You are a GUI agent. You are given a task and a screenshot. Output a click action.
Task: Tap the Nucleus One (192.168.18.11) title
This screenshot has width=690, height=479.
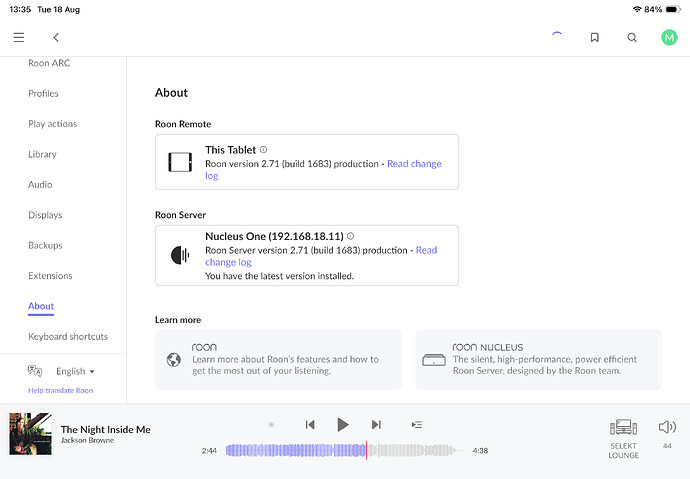pyautogui.click(x=274, y=236)
